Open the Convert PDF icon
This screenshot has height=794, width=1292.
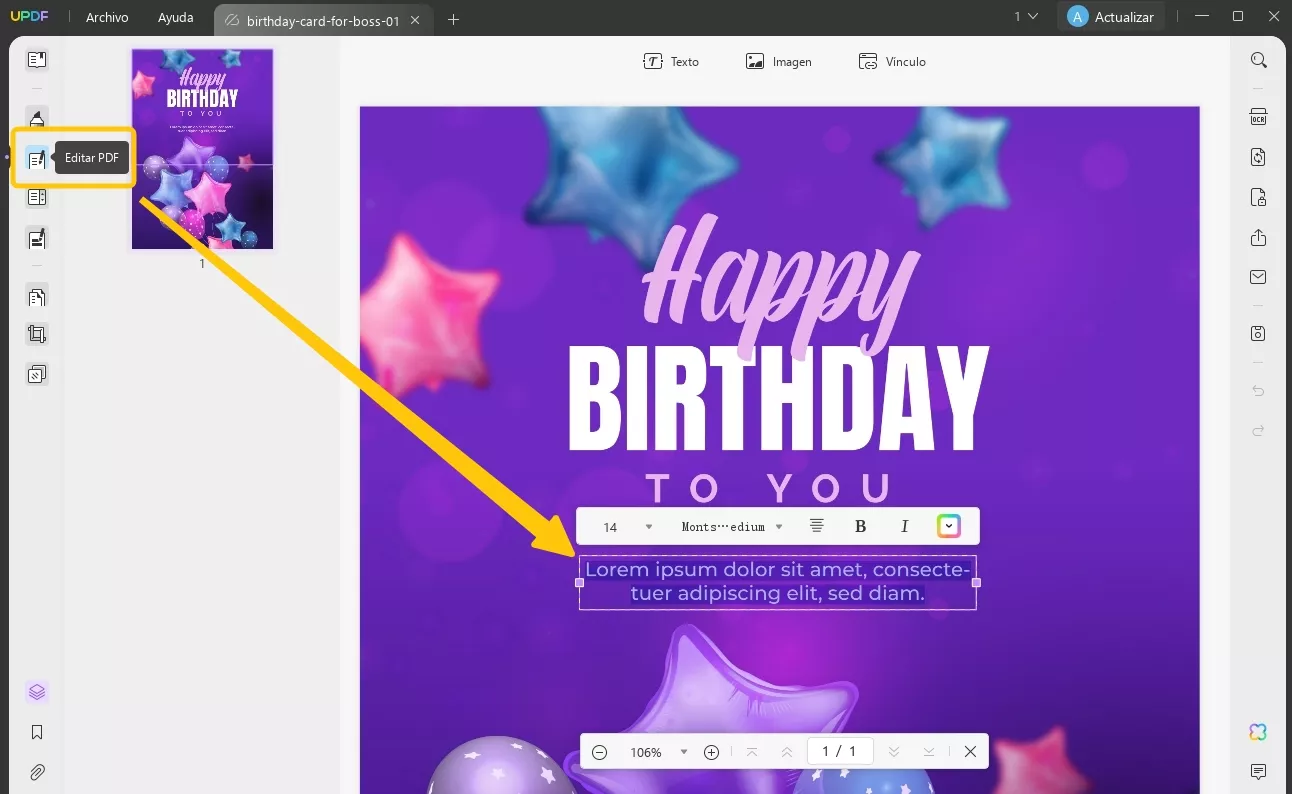point(1259,157)
